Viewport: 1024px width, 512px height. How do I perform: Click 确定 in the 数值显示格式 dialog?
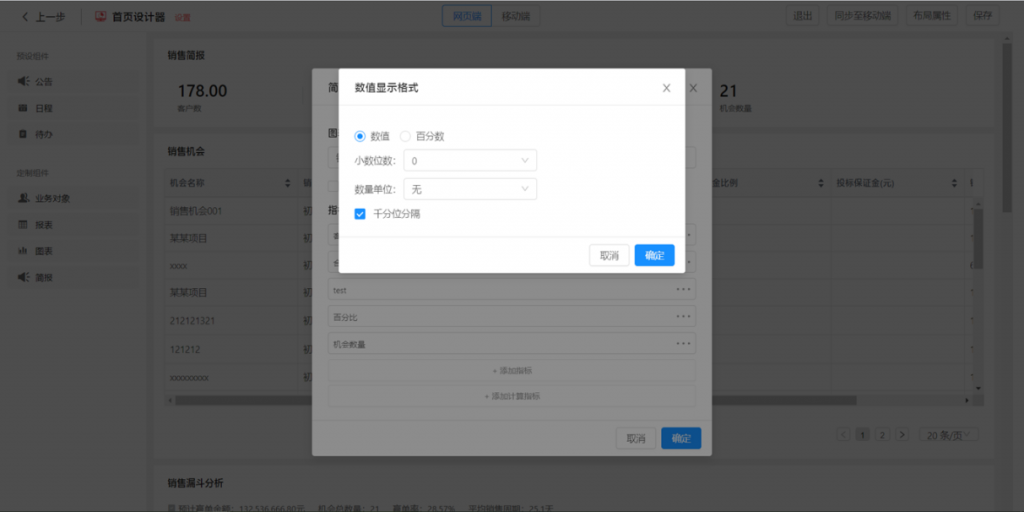[654, 256]
